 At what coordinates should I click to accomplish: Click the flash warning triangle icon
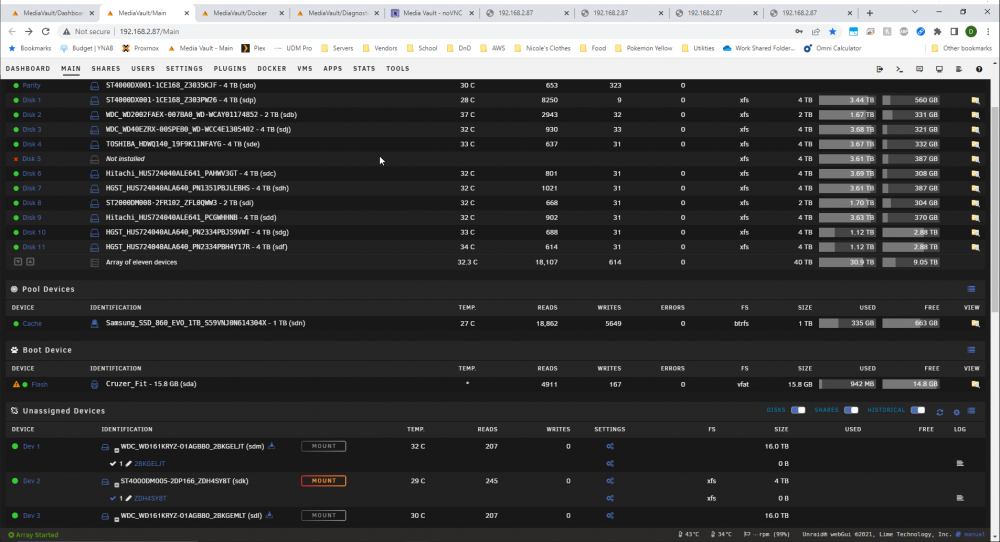click(x=16, y=385)
